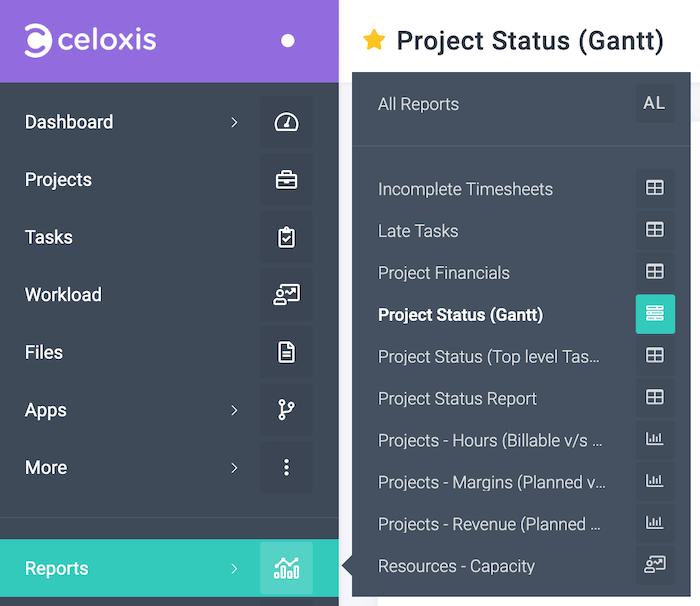Open the Workload resource icon
The image size is (700, 606).
286,295
